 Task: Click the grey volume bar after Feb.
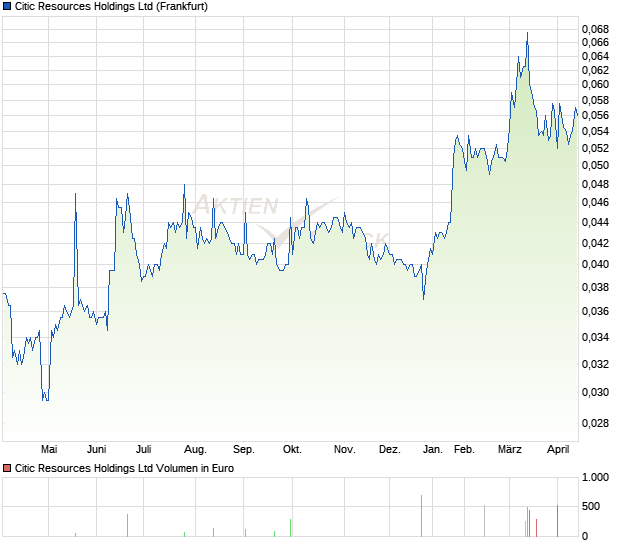(484, 521)
